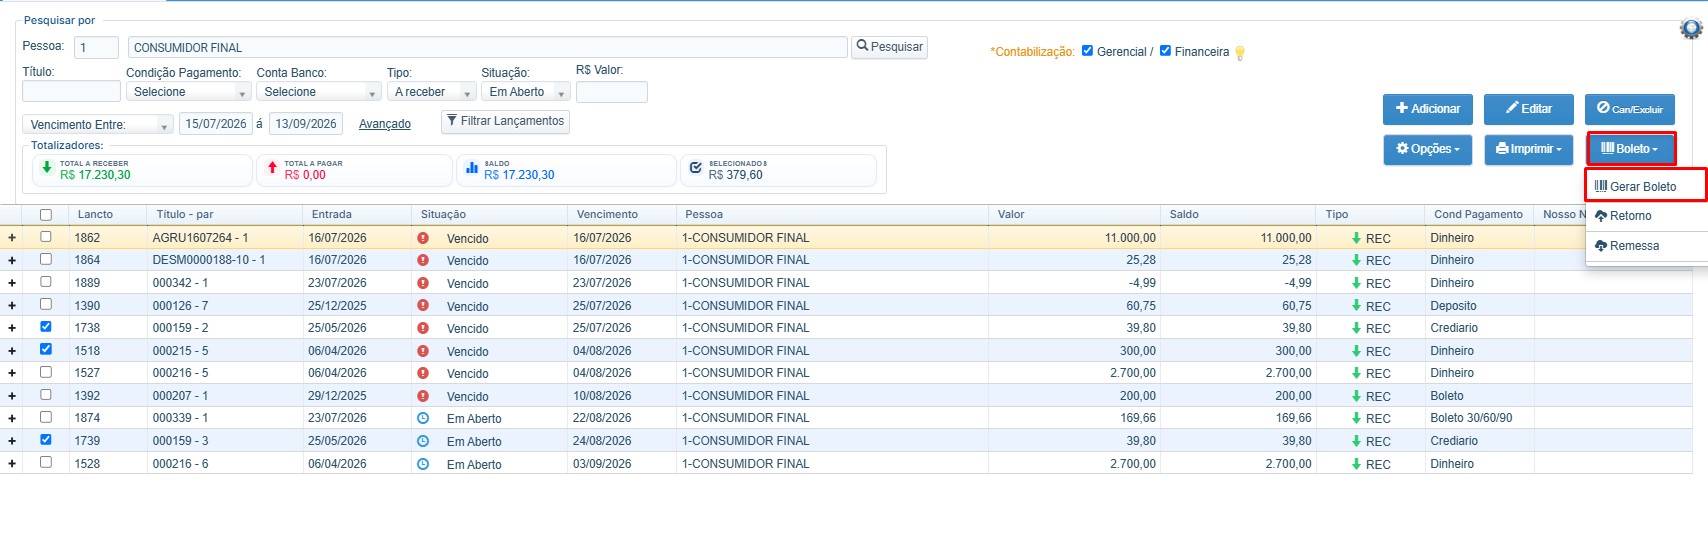This screenshot has width=1708, height=534.
Task: Toggle the Financeira checkbox
Action: tap(1165, 50)
